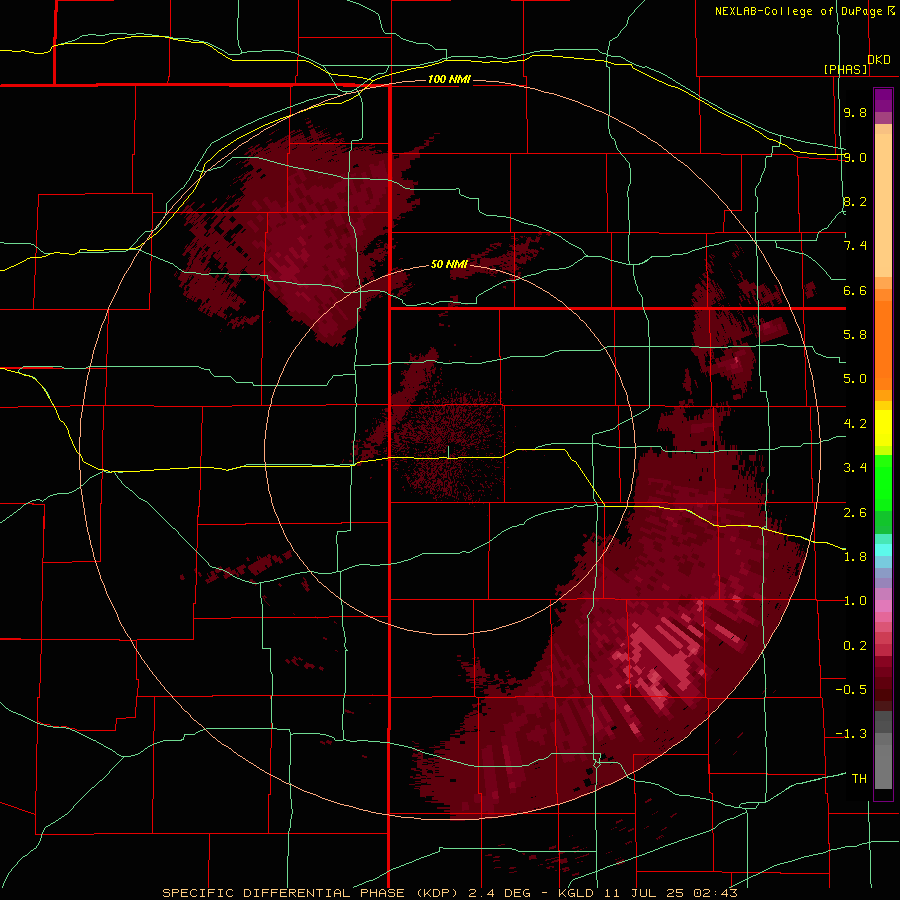The image size is (900, 900).
Task: Select the 2.6 scale label
Action: pyautogui.click(x=855, y=512)
